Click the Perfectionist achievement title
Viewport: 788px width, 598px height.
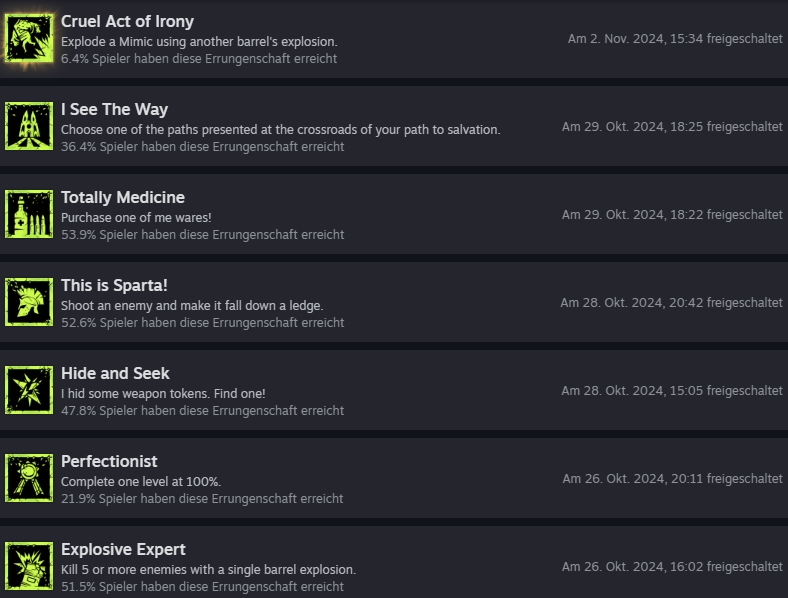[x=109, y=461]
